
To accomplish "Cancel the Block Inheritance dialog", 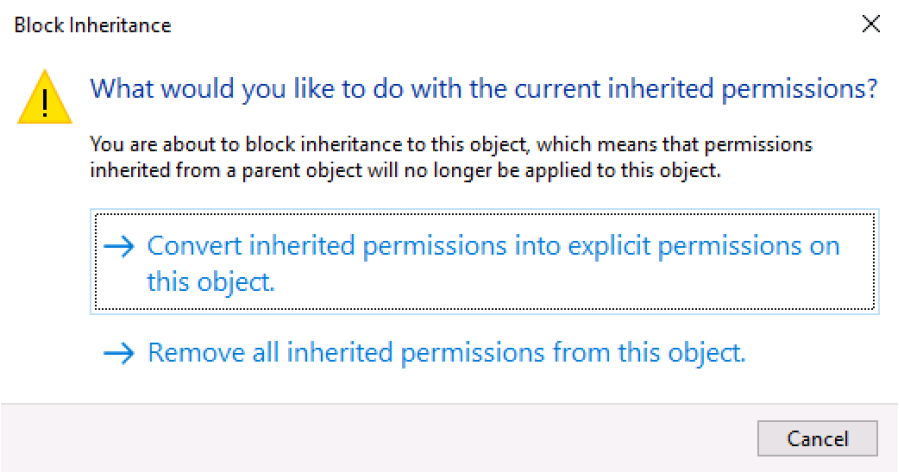I will tap(817, 439).
